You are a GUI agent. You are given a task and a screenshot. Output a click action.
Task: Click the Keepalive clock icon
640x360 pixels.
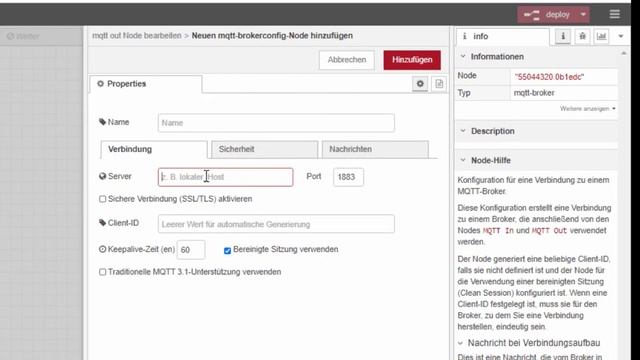102,249
